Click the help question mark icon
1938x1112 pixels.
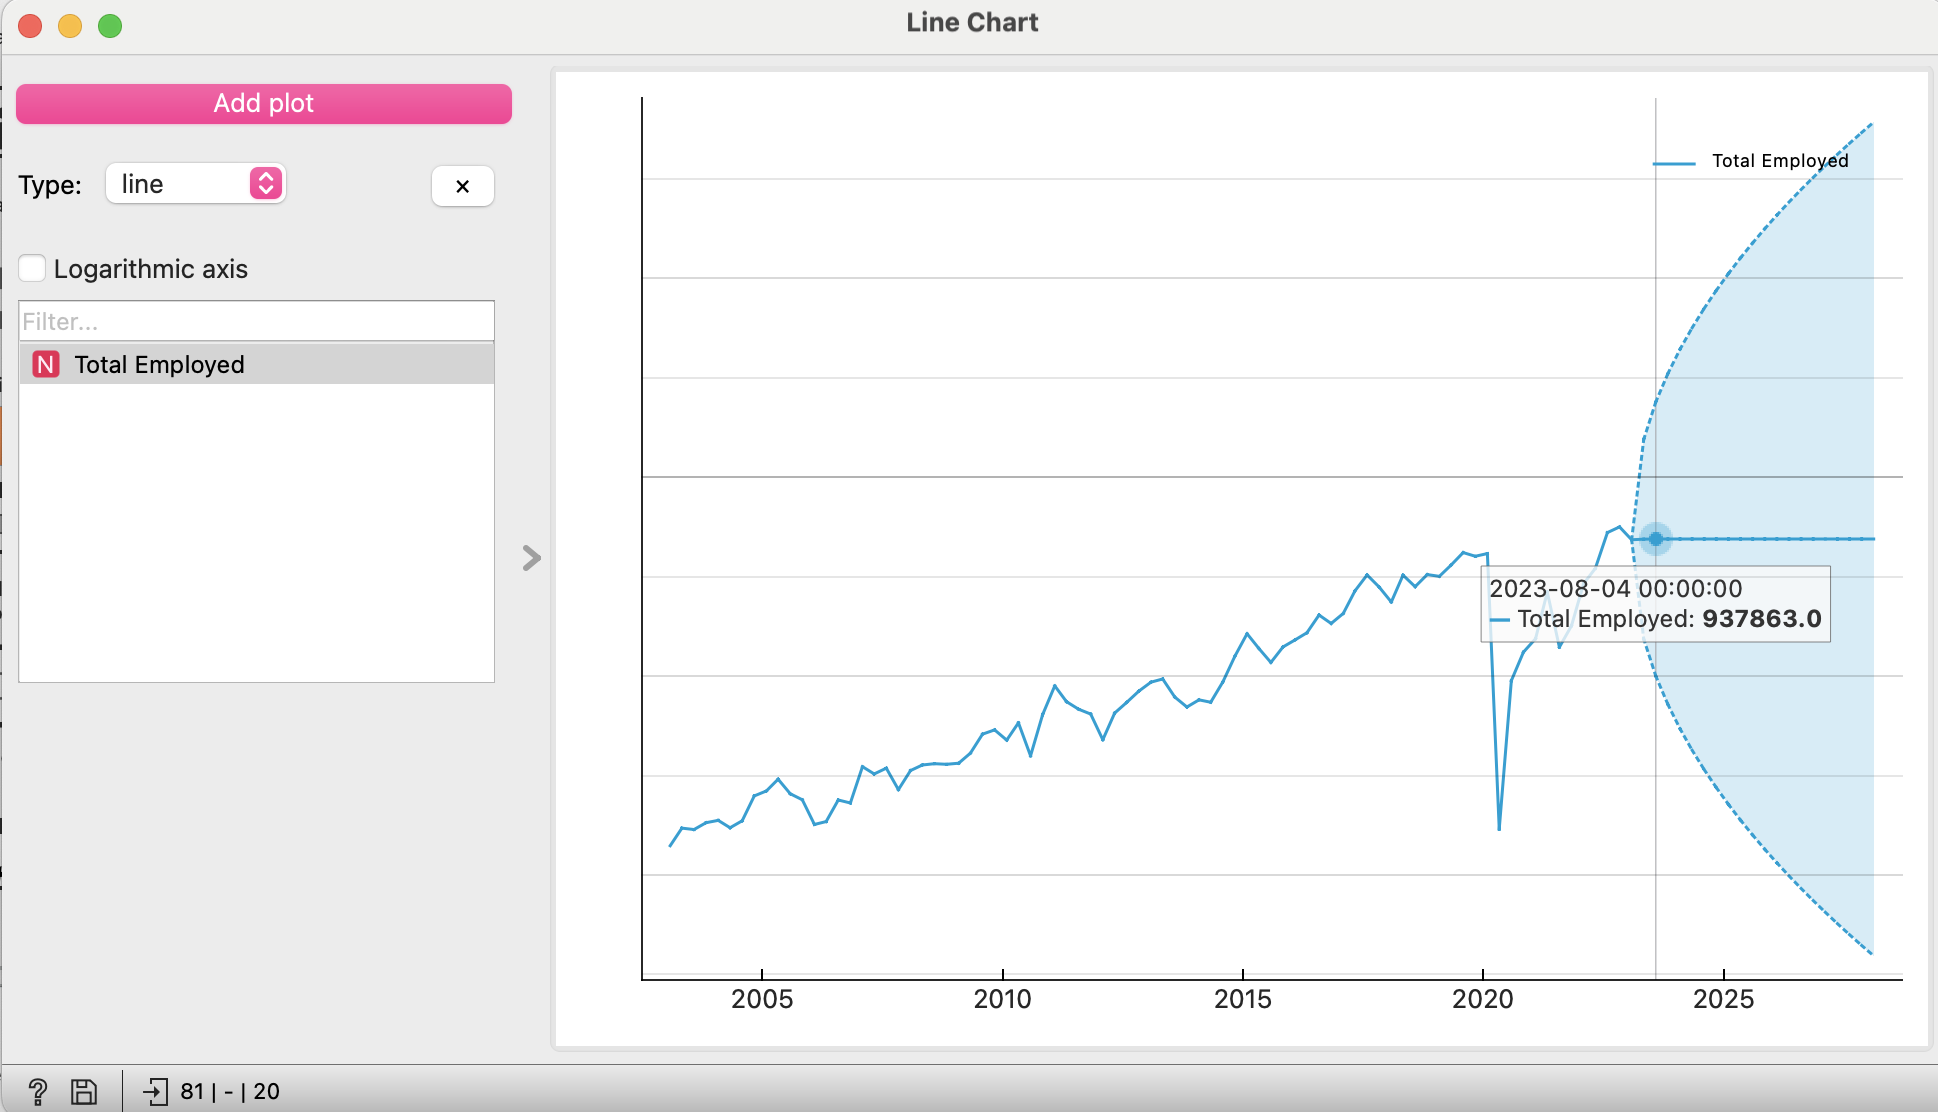coord(37,1091)
